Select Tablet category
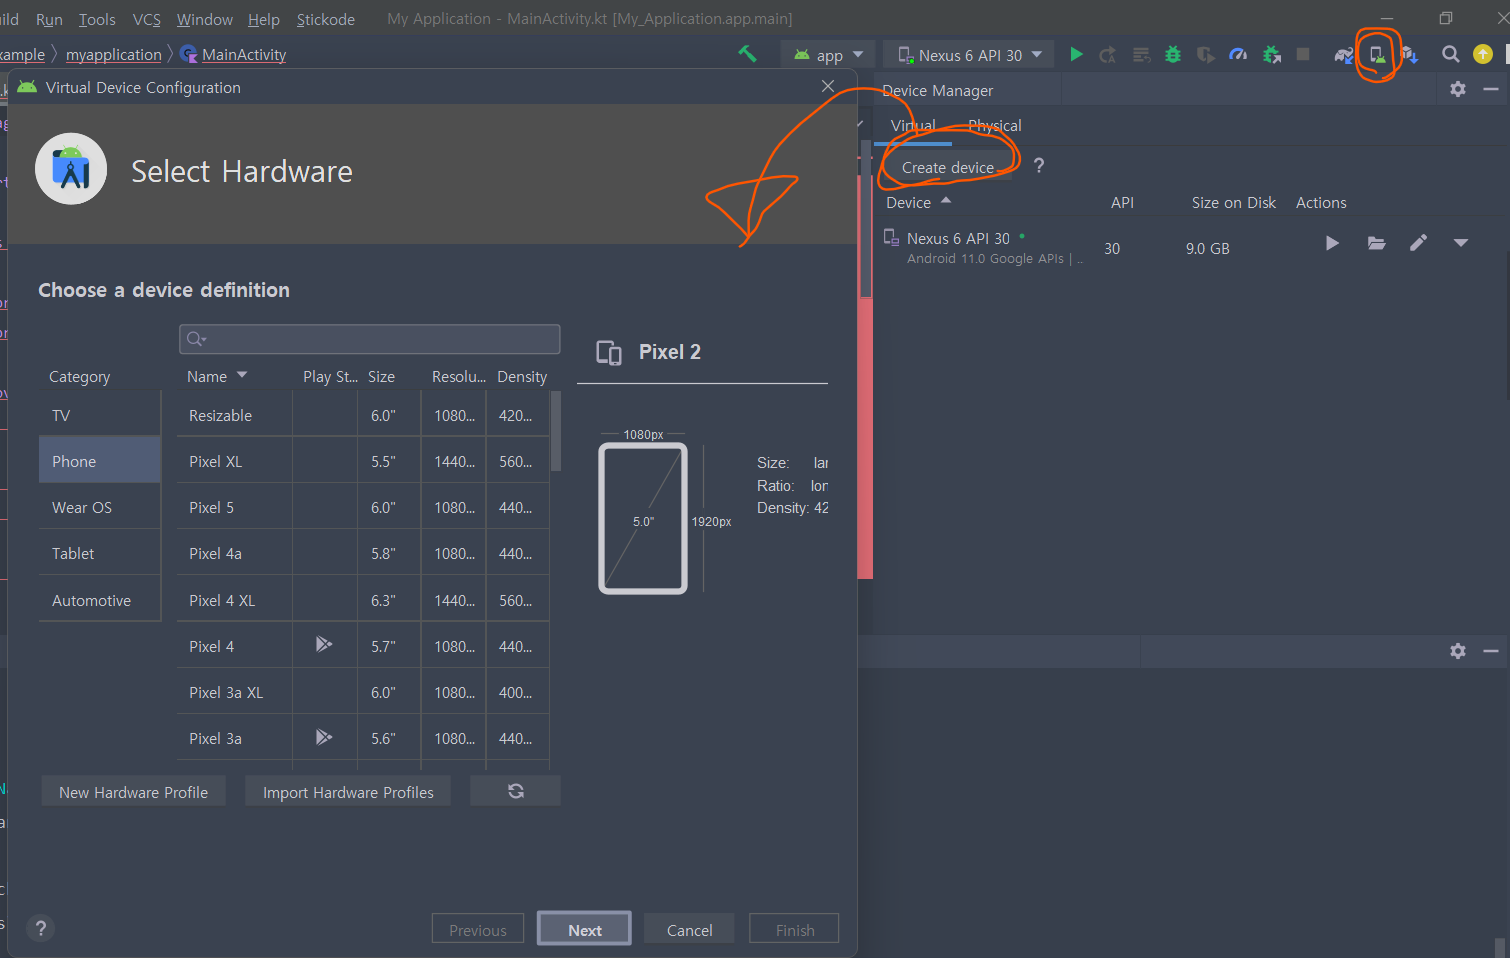 tap(99, 553)
